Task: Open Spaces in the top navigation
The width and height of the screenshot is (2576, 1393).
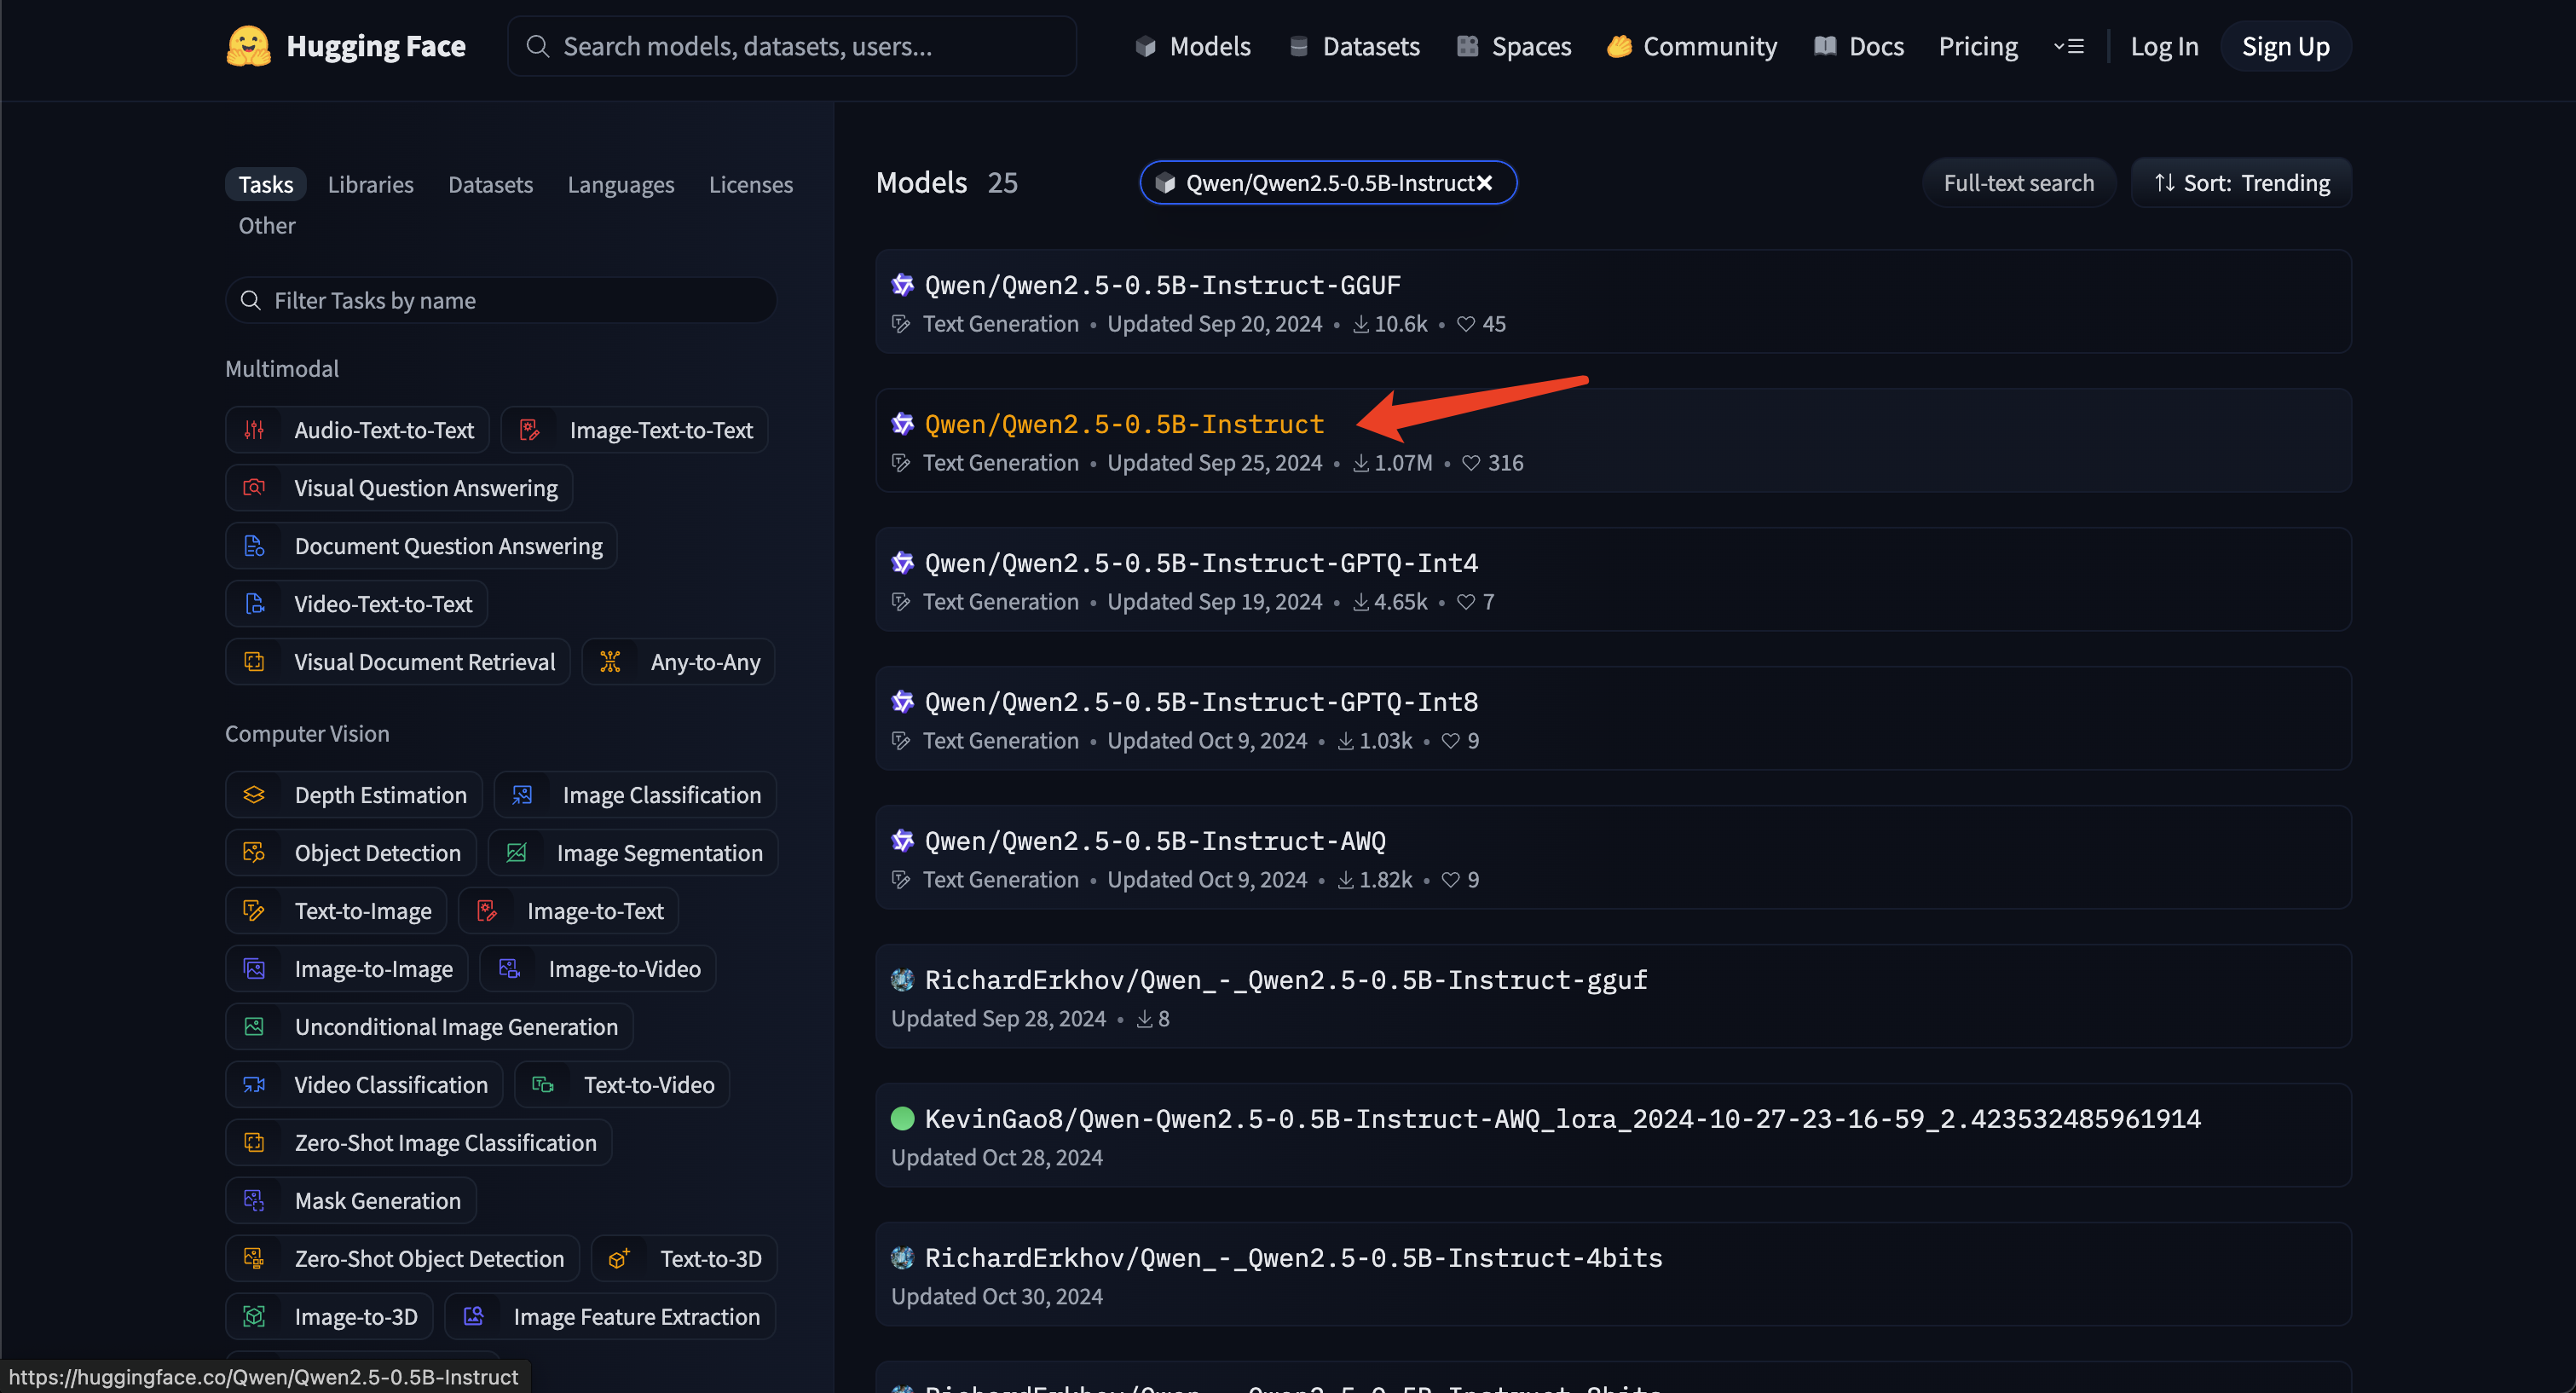Action: point(1514,46)
